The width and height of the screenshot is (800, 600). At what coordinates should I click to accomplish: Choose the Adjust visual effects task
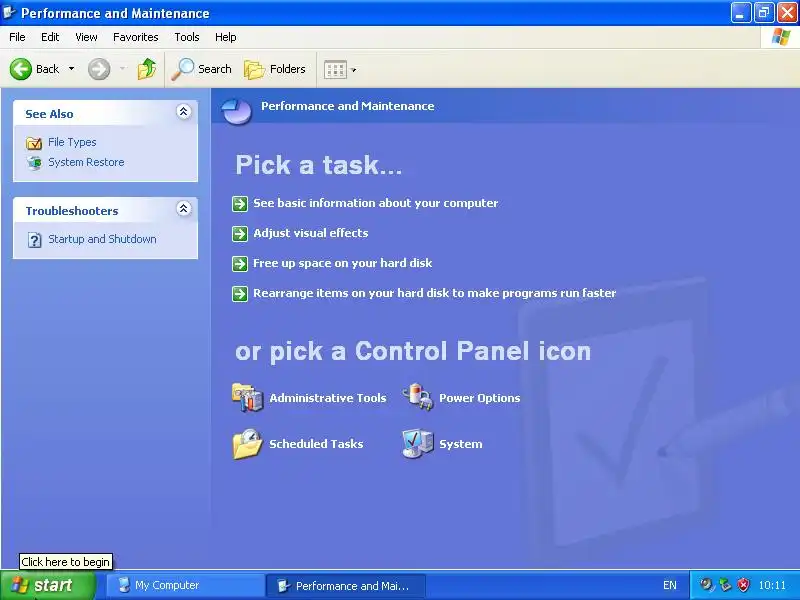[x=311, y=233]
